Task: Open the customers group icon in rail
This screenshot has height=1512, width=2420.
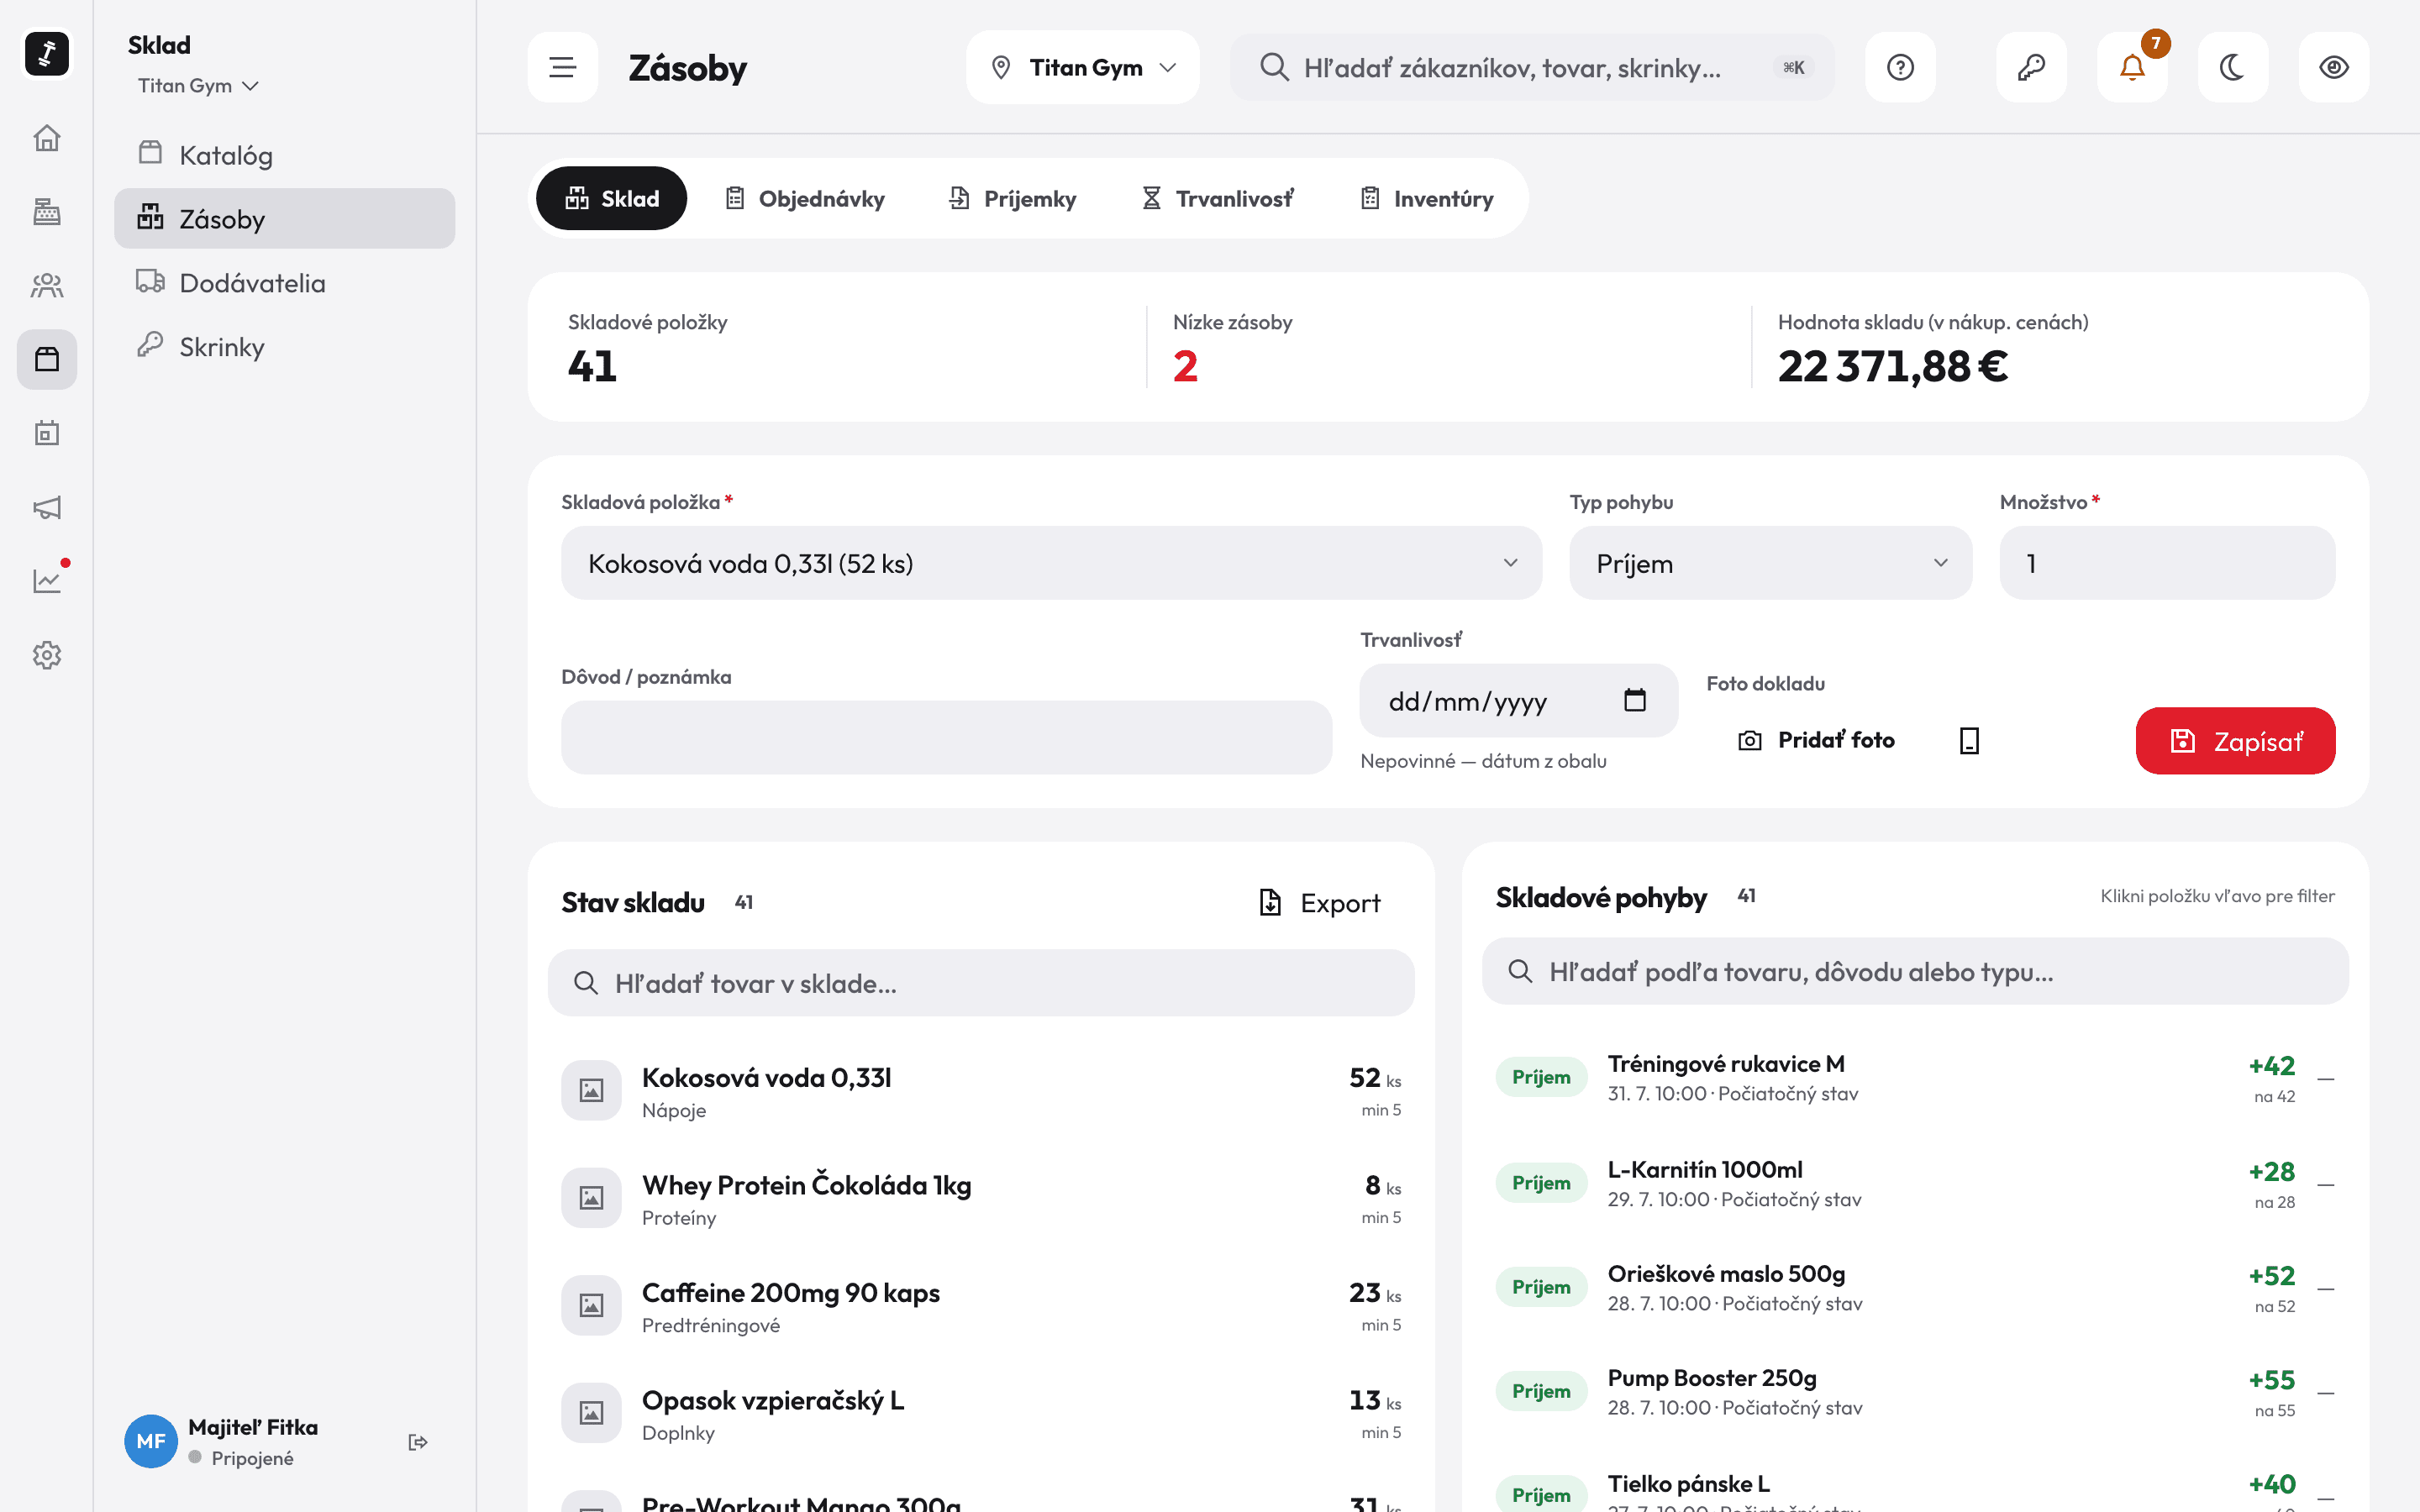Action: pos(46,286)
